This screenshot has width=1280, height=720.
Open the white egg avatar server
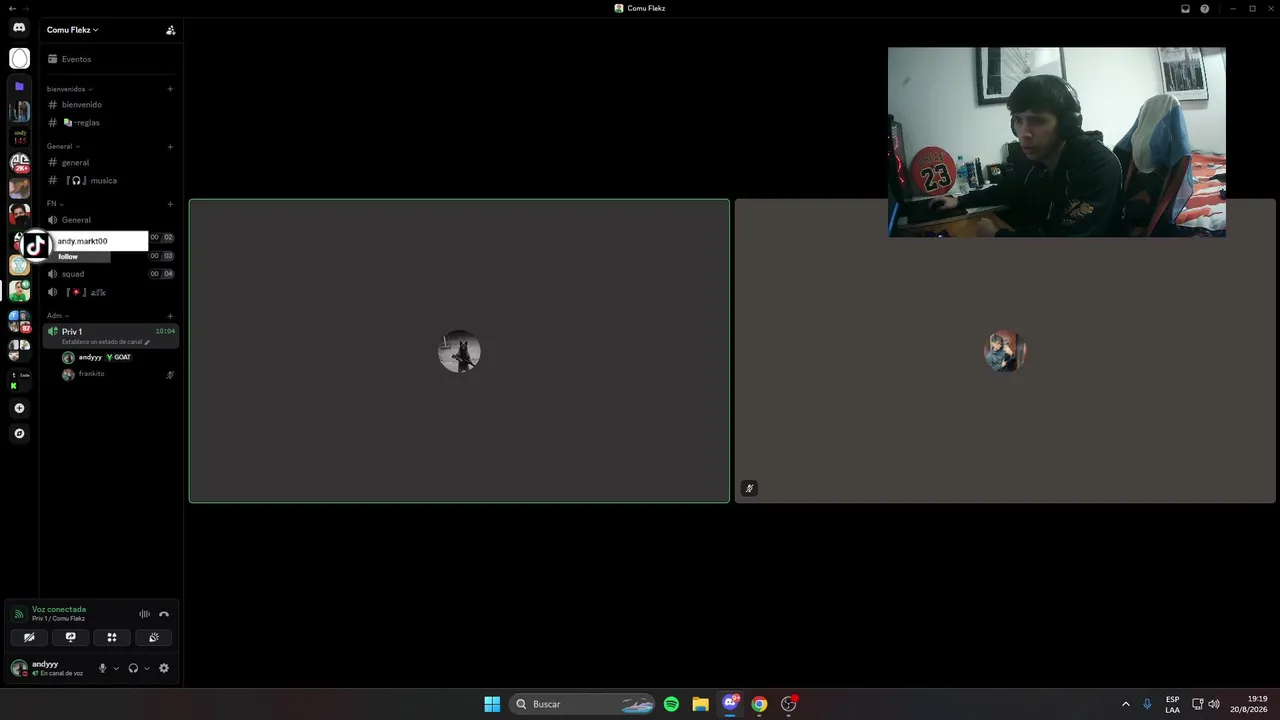pyautogui.click(x=19, y=59)
